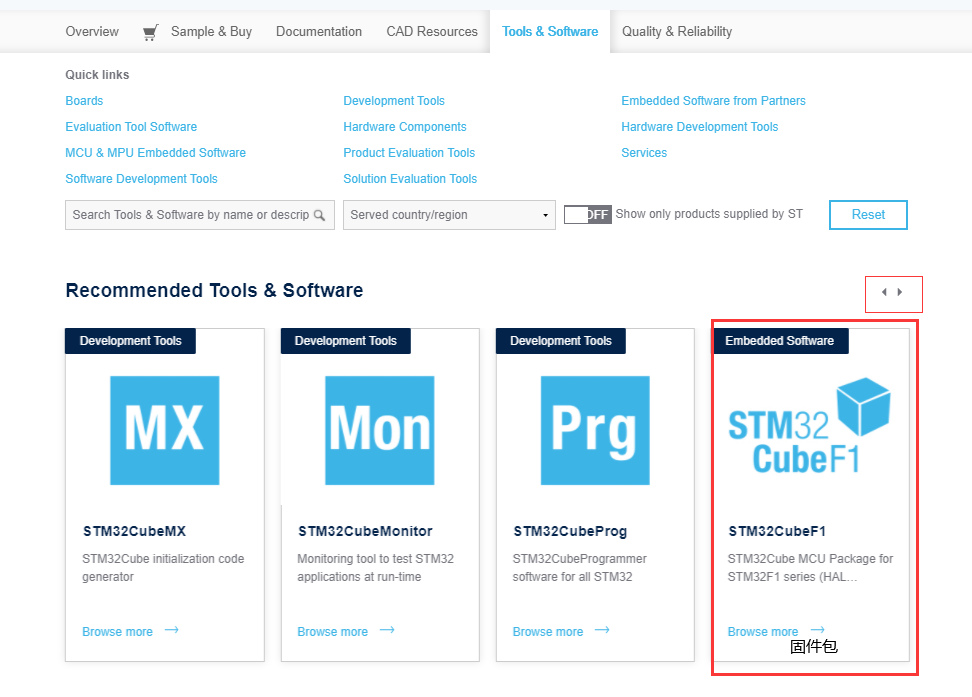
Task: Open the Served country/region dropdown
Action: click(449, 215)
